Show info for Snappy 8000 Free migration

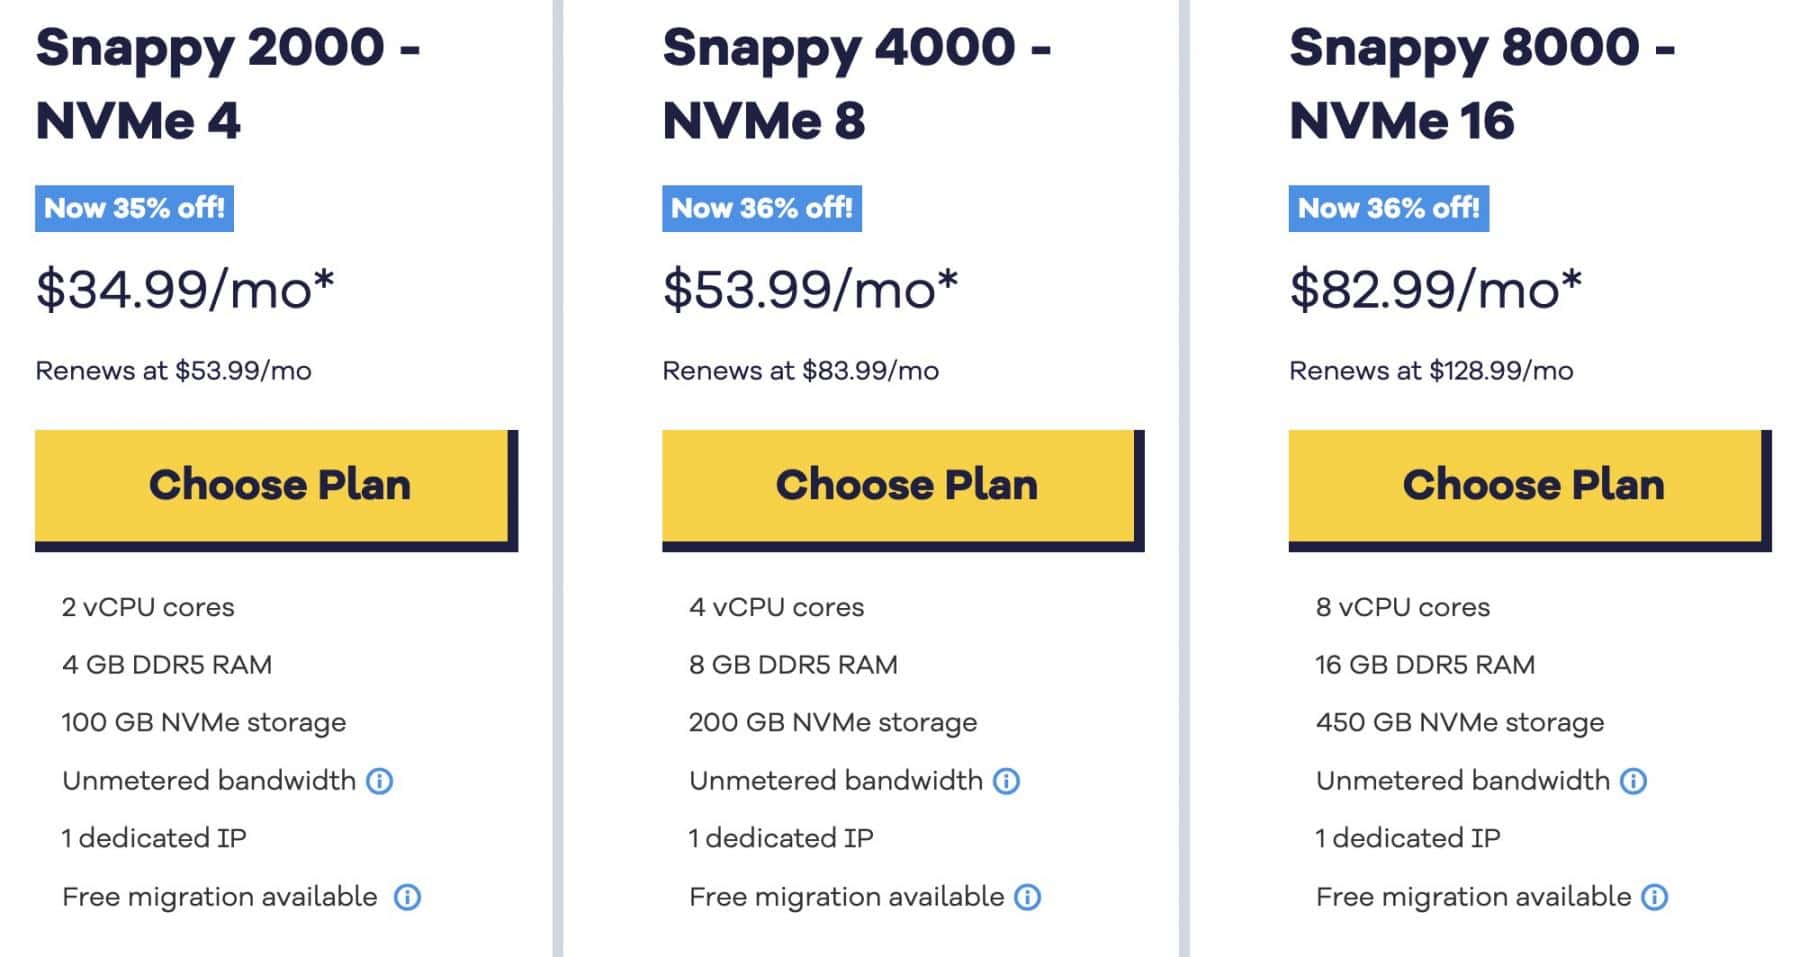pos(1655,897)
